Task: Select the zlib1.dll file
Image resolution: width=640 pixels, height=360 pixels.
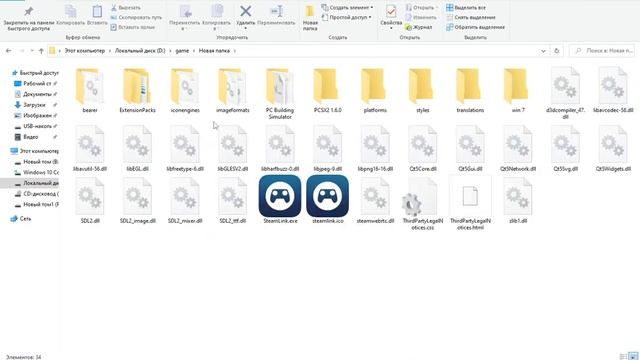Action: point(518,200)
